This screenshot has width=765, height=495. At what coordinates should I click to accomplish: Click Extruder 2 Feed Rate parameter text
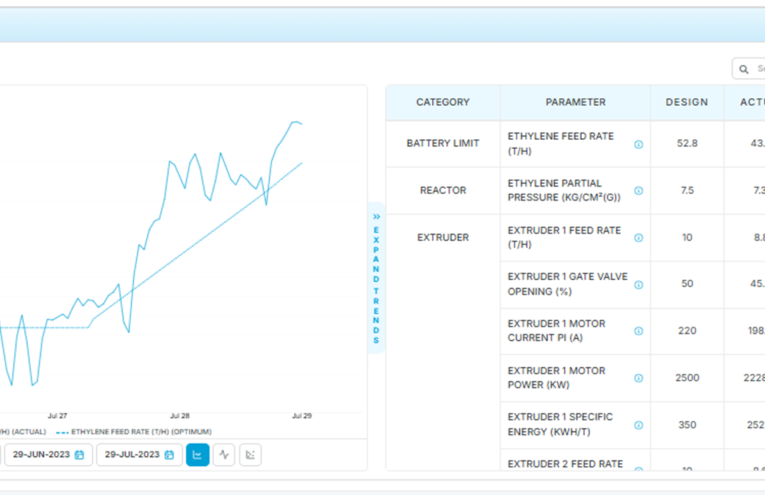click(x=565, y=464)
